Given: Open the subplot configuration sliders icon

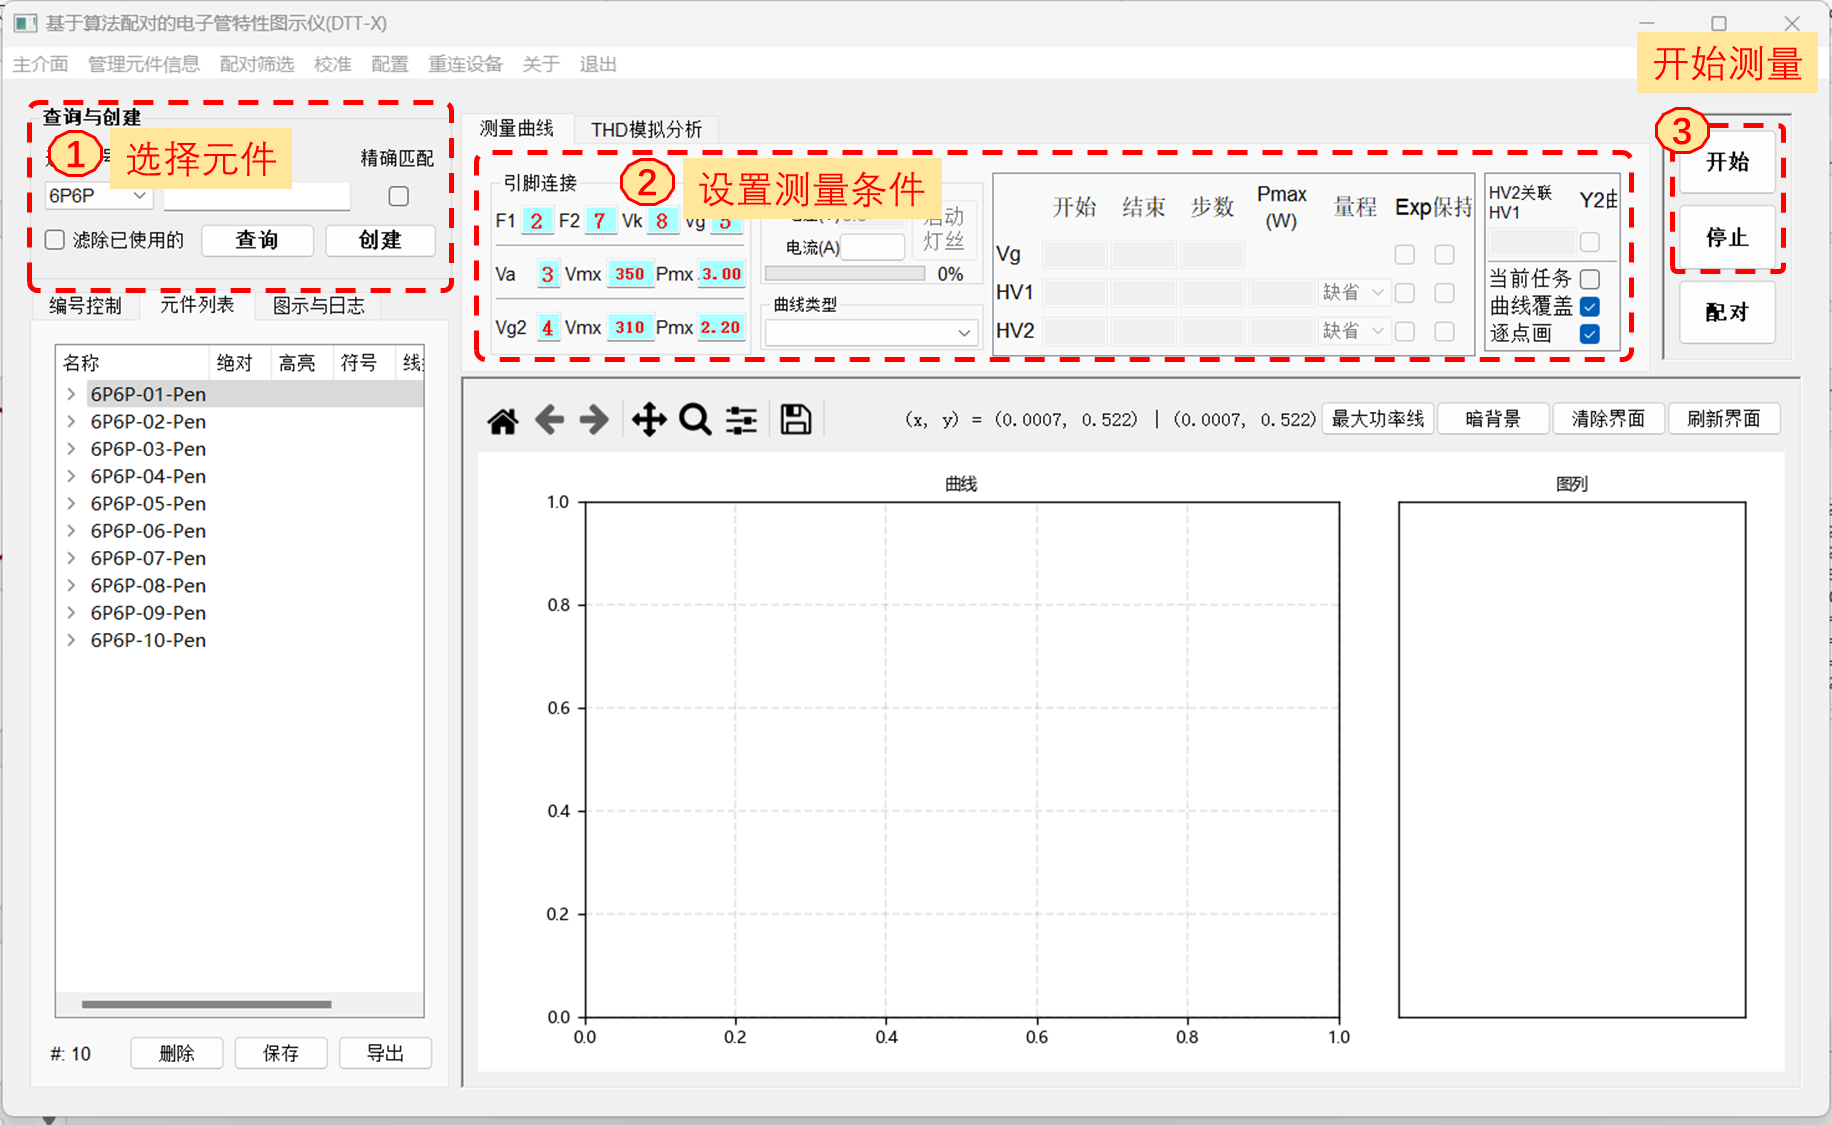Looking at the screenshot, I should click(x=741, y=420).
